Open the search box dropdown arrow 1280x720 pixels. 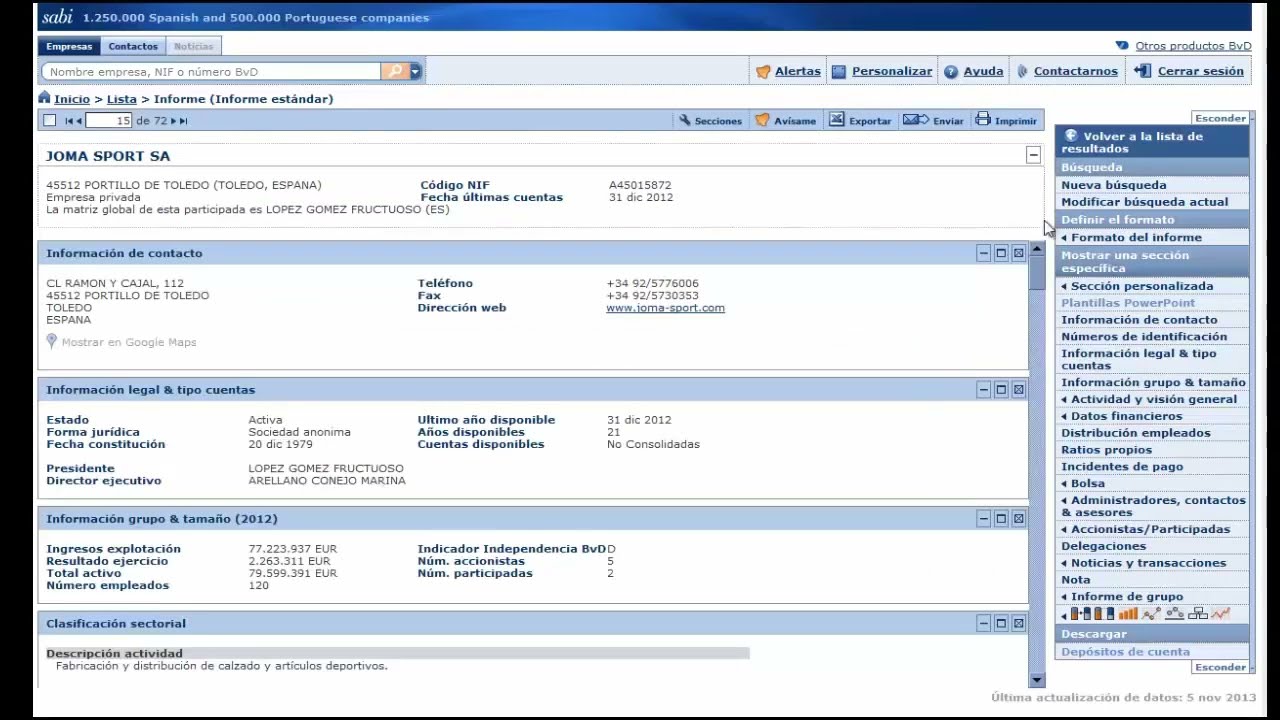click(x=416, y=71)
